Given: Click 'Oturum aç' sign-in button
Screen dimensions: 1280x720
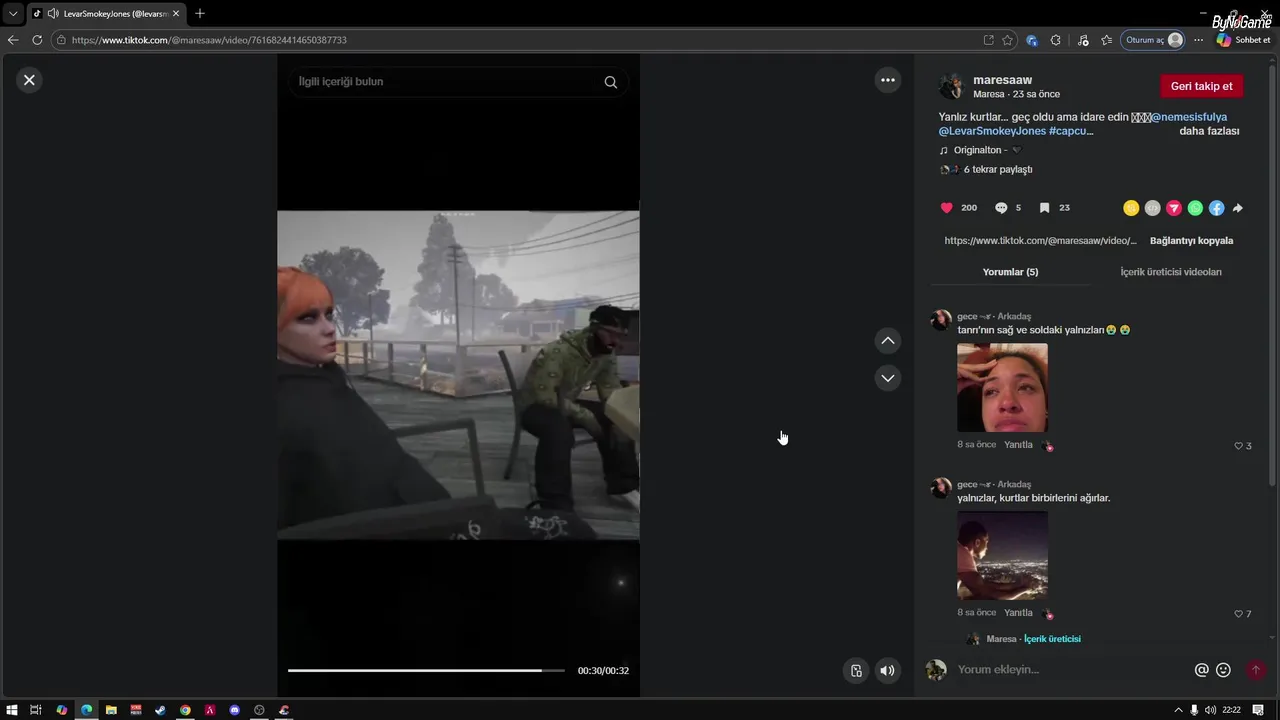Looking at the screenshot, I should 1154,40.
